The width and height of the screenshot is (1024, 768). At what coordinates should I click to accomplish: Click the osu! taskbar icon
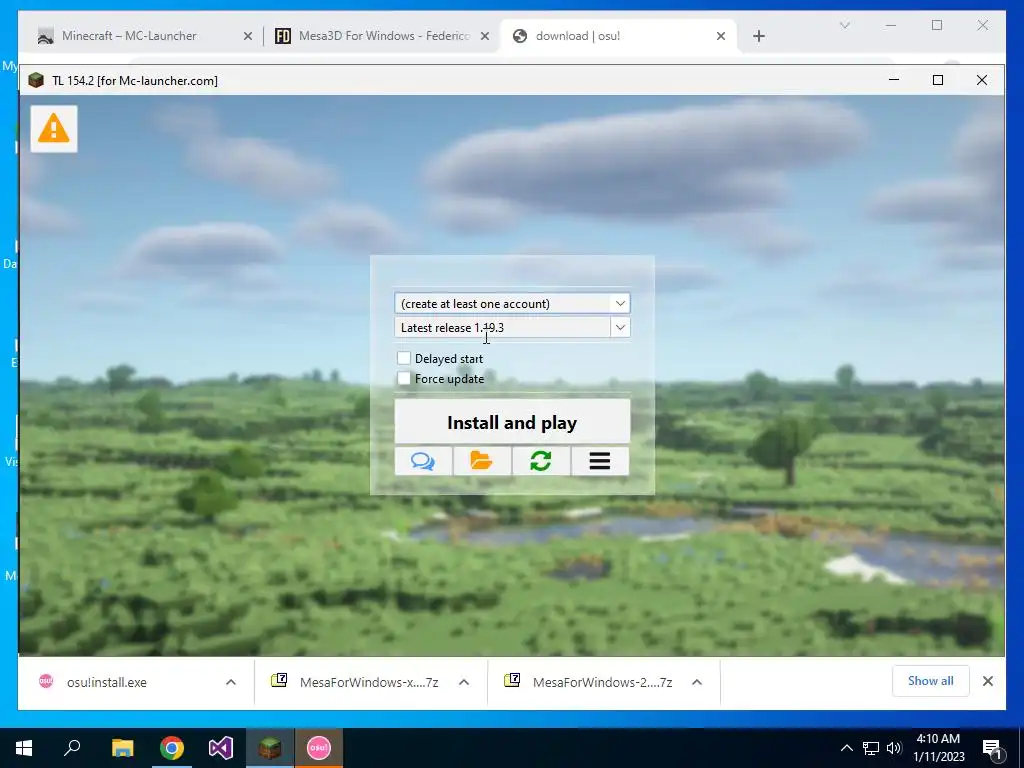click(319, 748)
